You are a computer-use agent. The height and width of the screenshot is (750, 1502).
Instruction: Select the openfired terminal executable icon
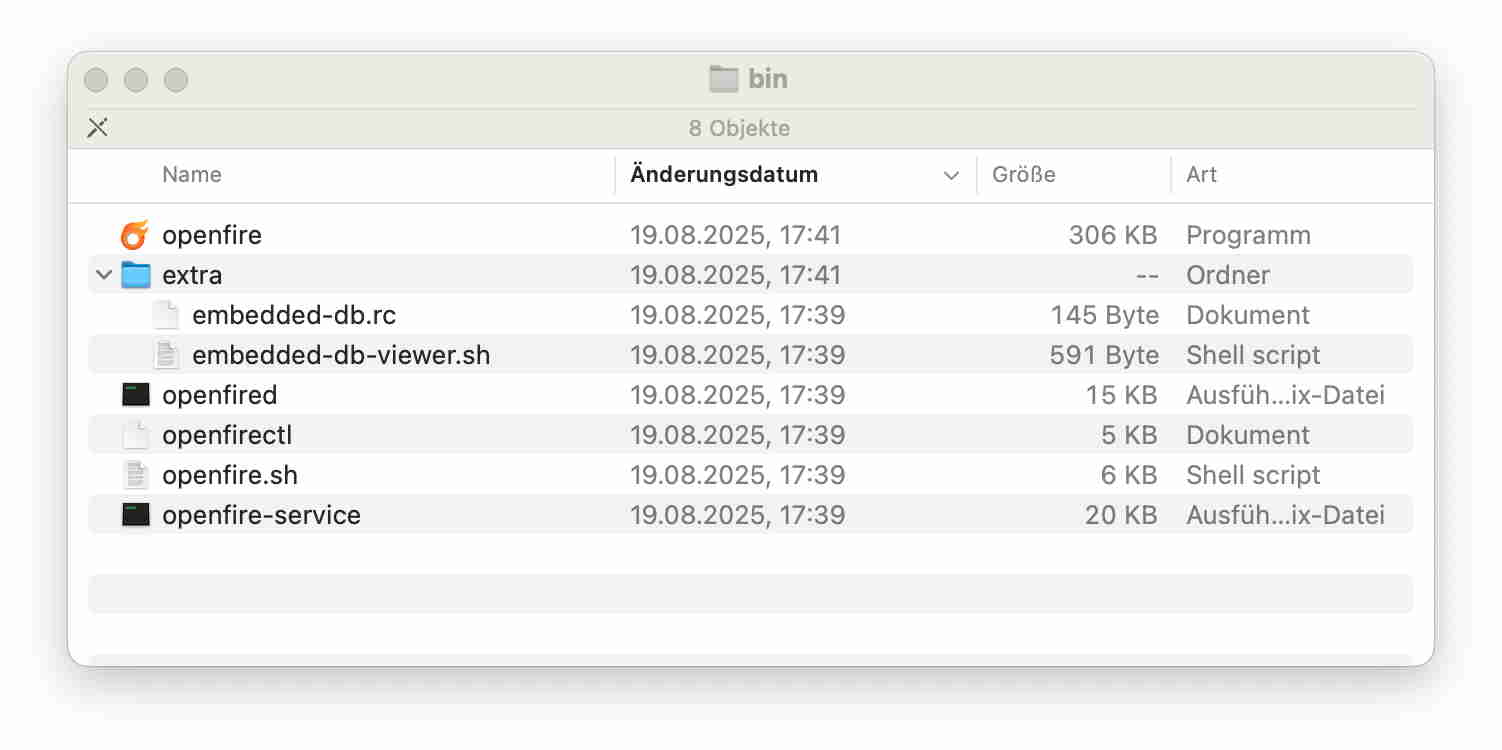(x=135, y=395)
